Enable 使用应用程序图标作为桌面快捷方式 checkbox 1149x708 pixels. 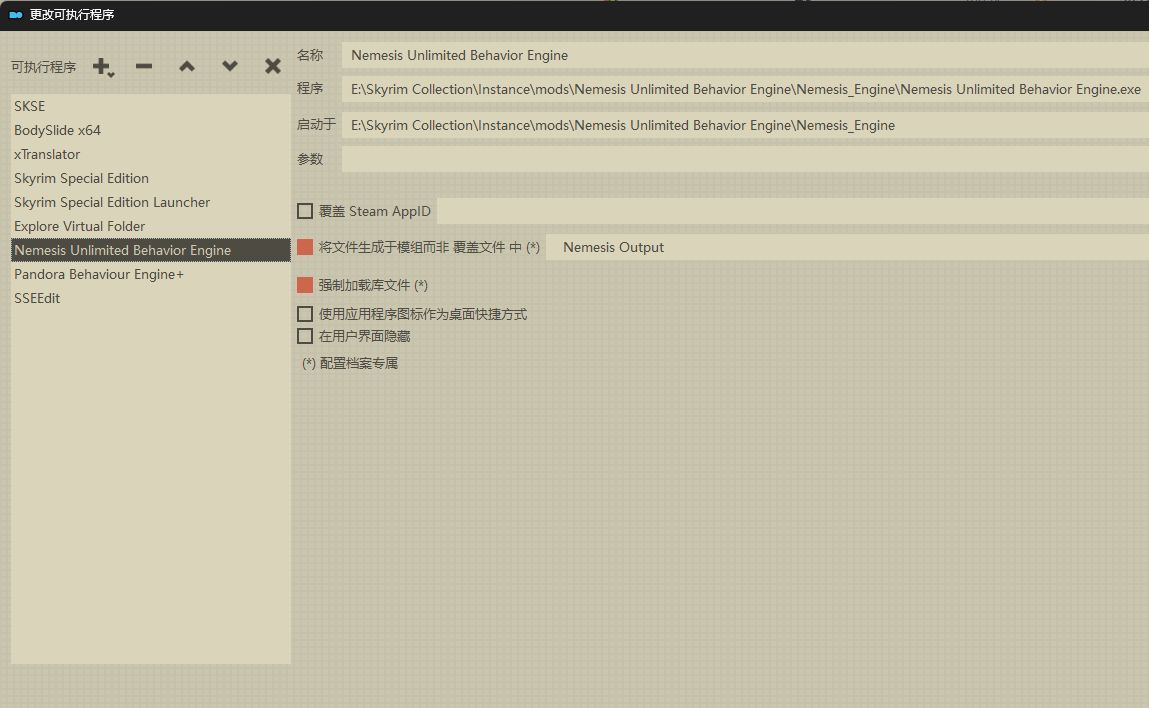coord(305,314)
